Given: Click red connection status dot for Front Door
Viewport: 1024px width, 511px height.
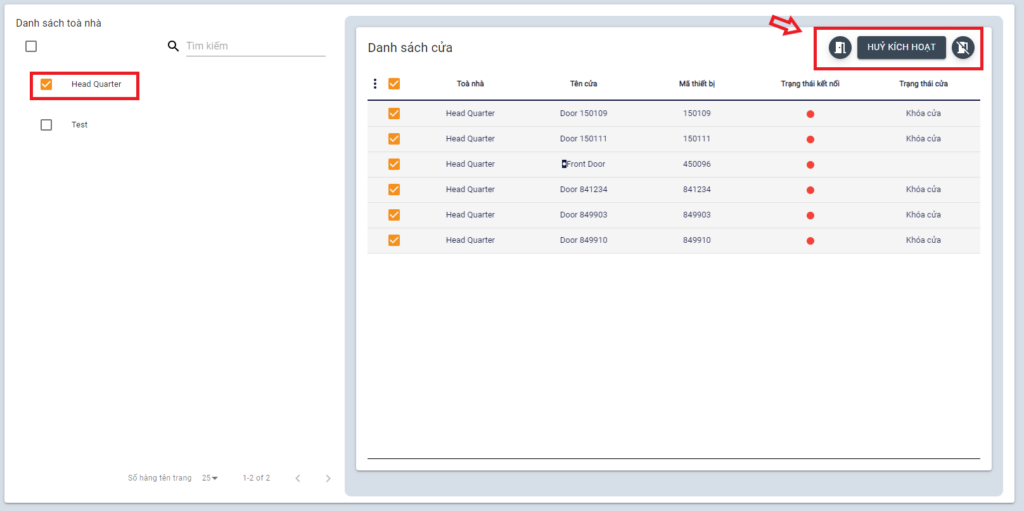Looking at the screenshot, I should pos(810,164).
